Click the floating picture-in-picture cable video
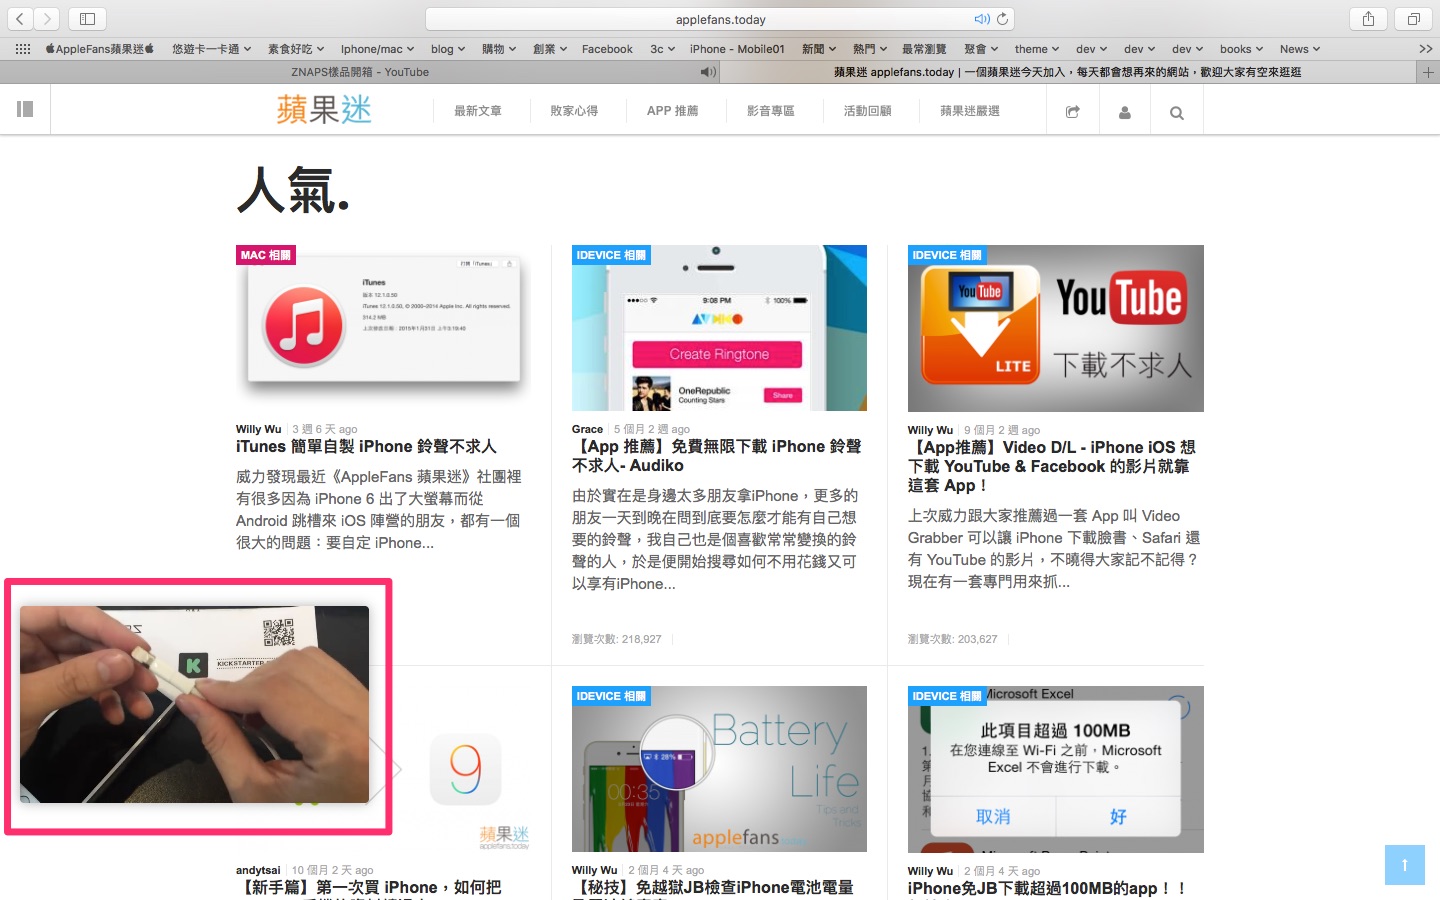 194,704
